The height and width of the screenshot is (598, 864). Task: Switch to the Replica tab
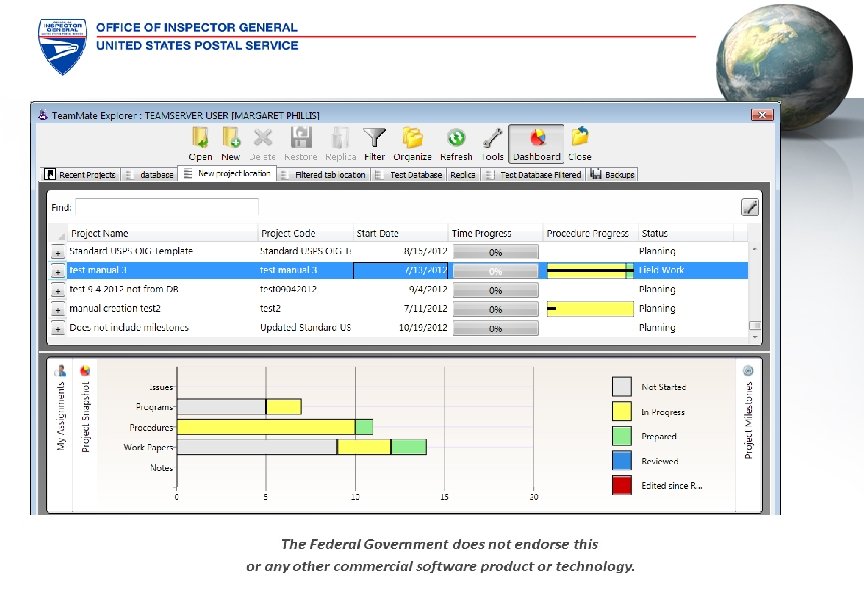463,175
